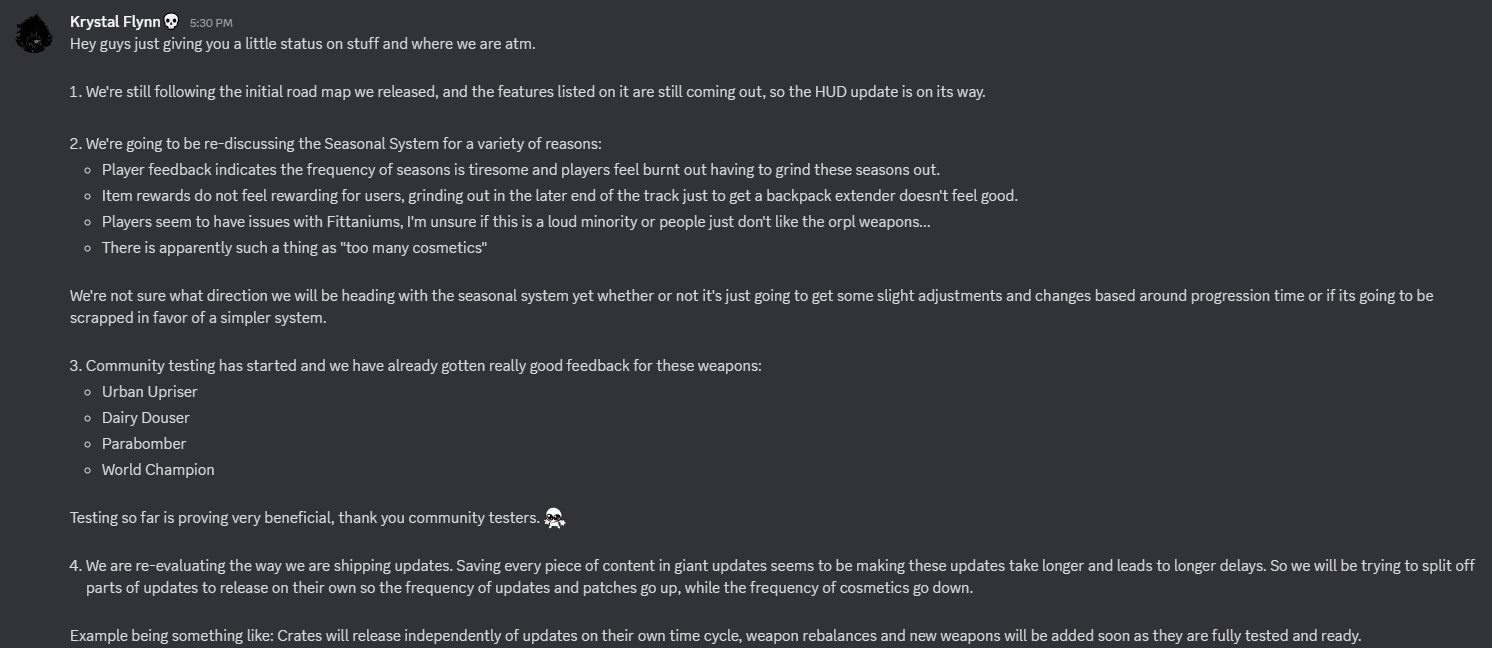Click the bullet before "Player feedback indicates"

(89, 170)
